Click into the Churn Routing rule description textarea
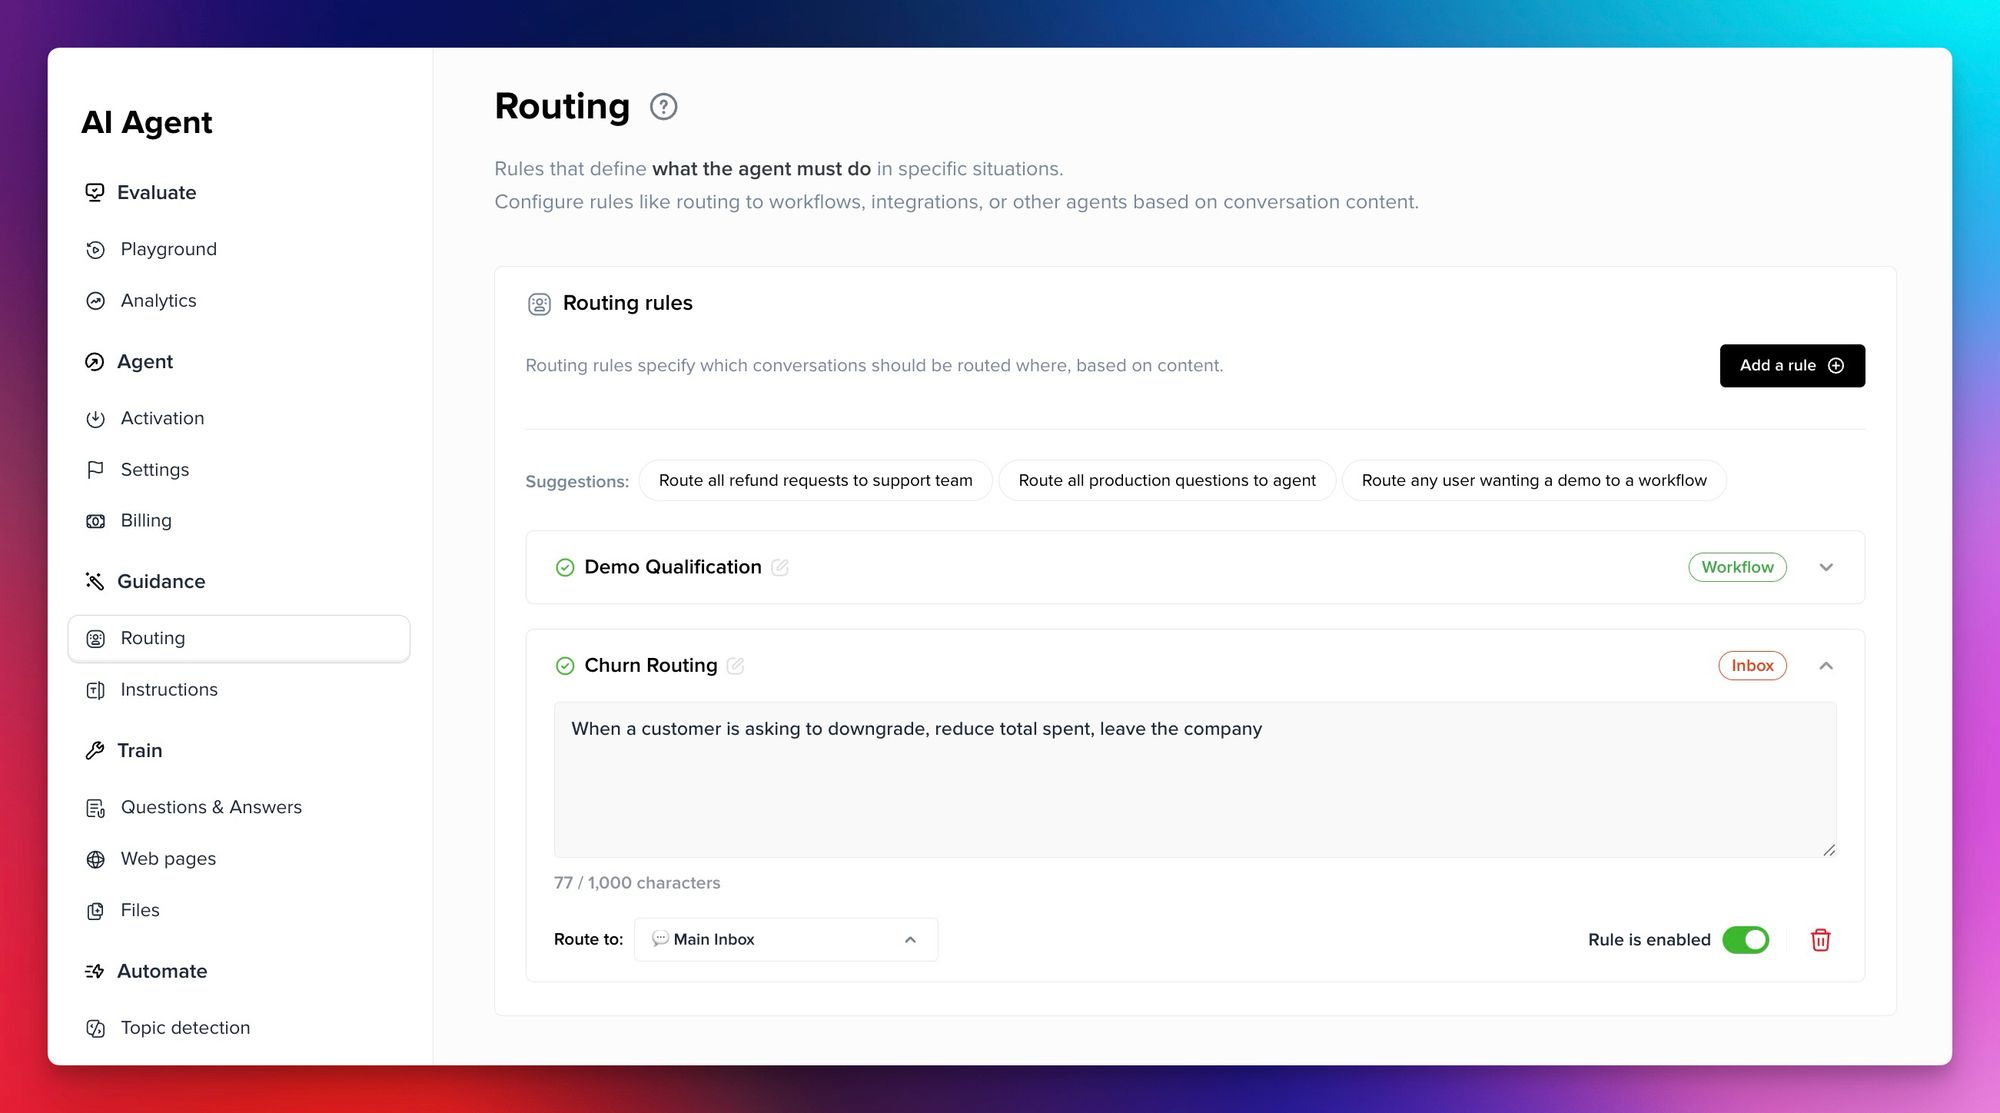This screenshot has height=1113, width=2000. (1194, 780)
